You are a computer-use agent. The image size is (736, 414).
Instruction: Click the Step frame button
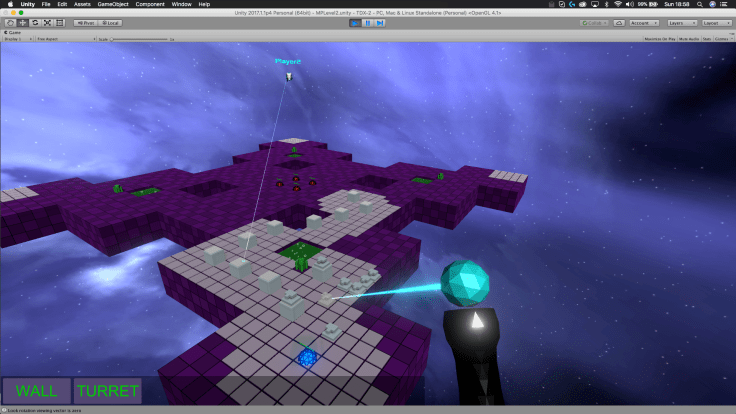pos(380,22)
